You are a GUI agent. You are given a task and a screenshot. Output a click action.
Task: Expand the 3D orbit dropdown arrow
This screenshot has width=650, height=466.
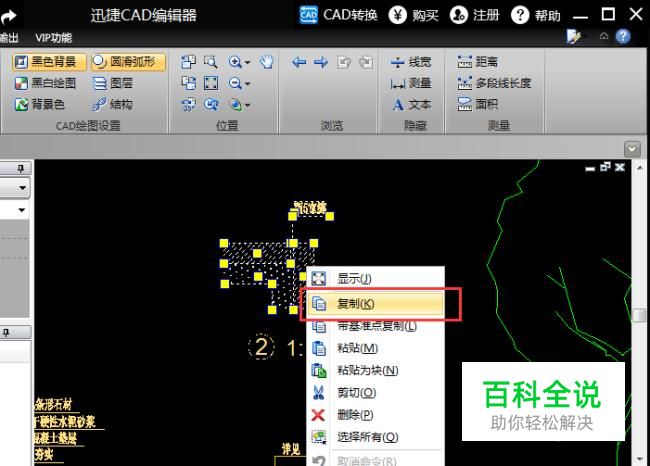[x=247, y=105]
